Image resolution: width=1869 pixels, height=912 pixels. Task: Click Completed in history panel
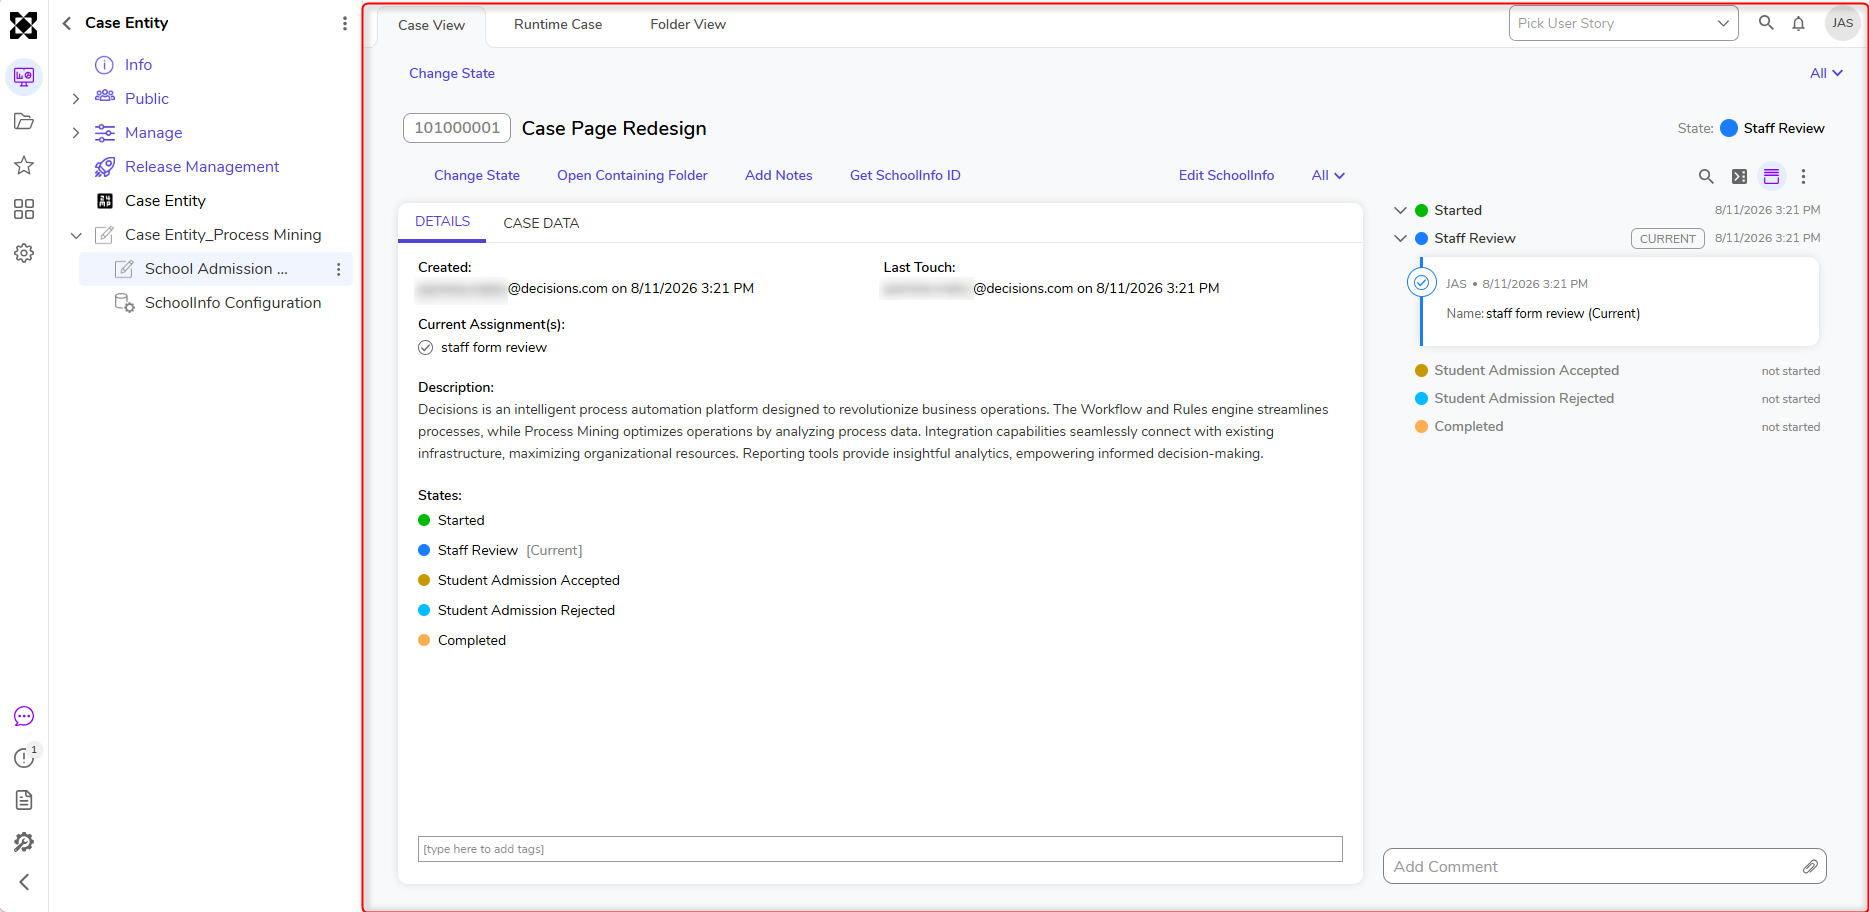[x=1468, y=426]
